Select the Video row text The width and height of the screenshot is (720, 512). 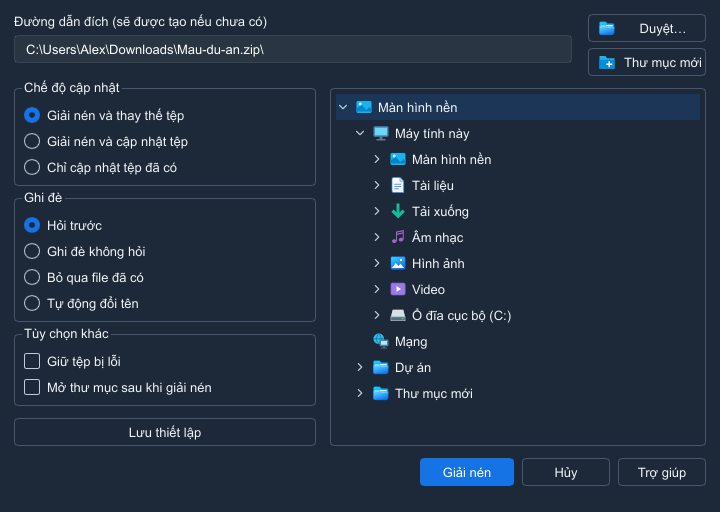(428, 290)
